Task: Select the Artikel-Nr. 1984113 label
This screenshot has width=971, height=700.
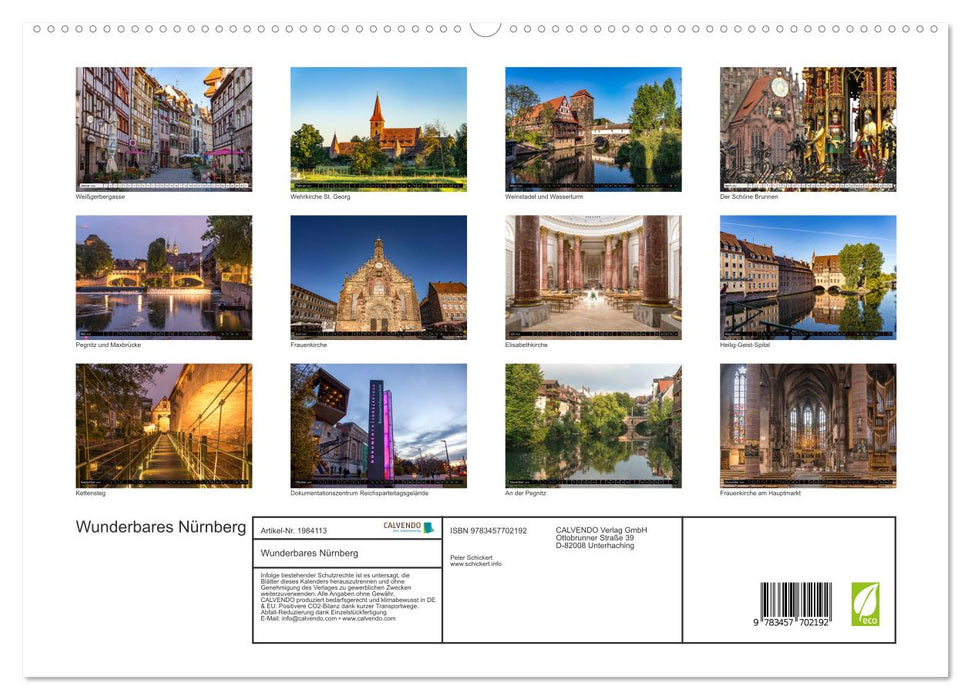Action: point(294,529)
